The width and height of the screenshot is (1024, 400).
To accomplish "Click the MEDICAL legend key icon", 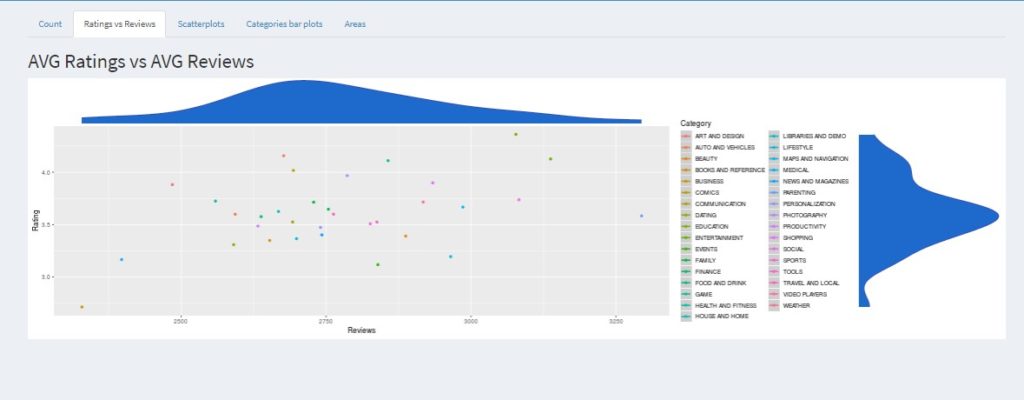I will tap(775, 170).
